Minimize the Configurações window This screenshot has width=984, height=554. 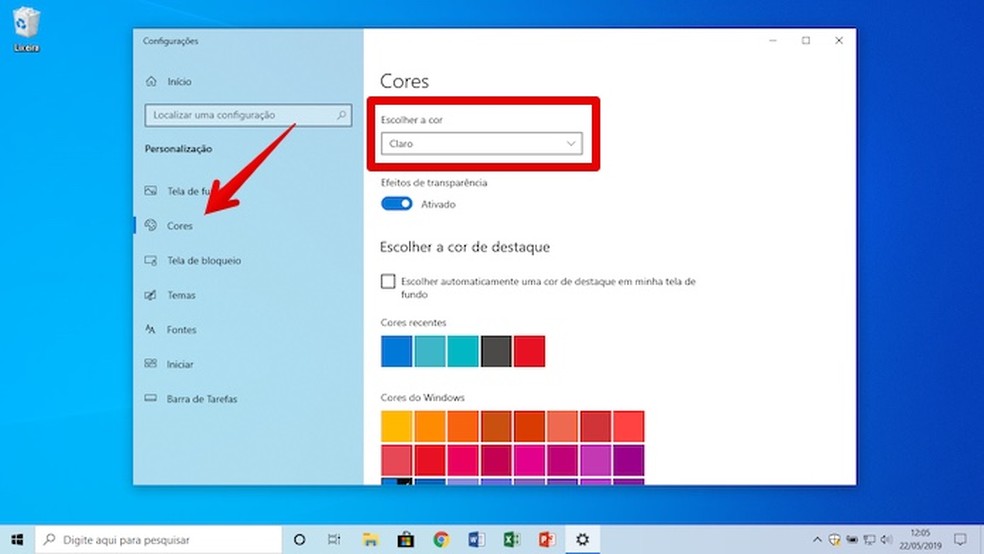pyautogui.click(x=773, y=41)
